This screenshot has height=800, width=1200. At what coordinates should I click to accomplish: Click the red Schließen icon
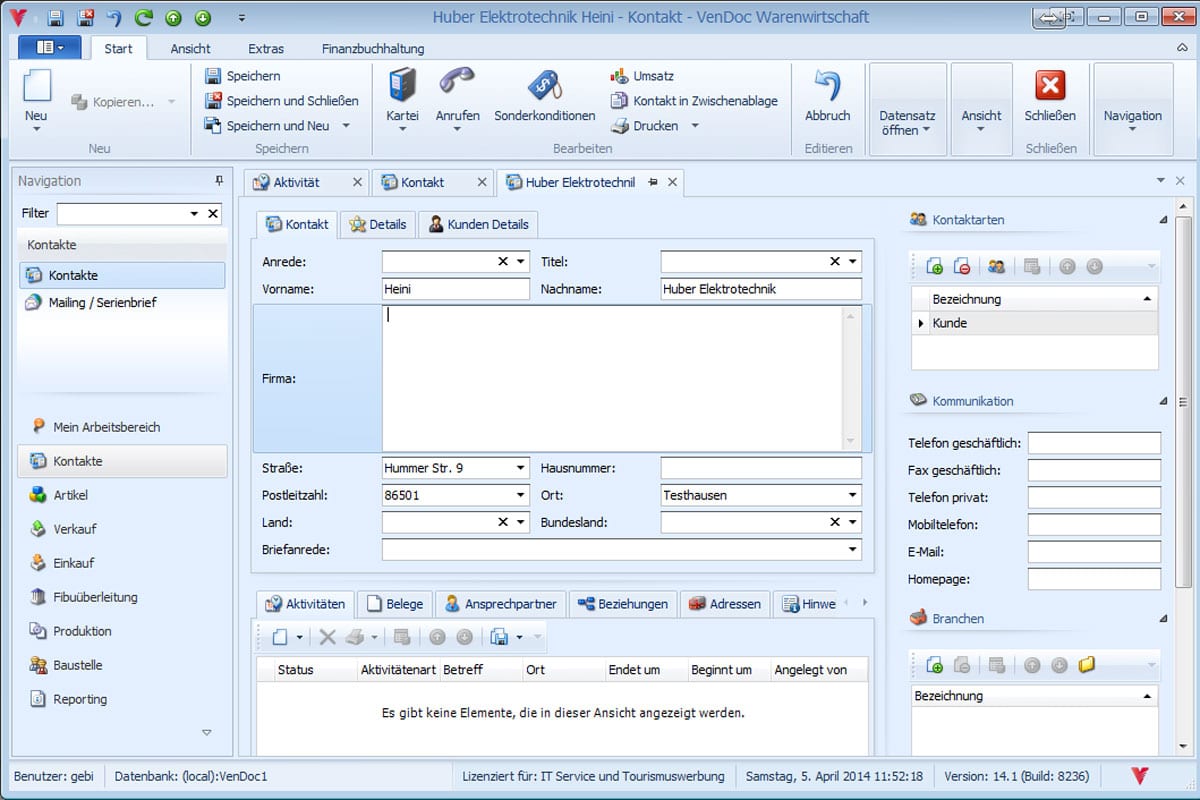pyautogui.click(x=1050, y=86)
